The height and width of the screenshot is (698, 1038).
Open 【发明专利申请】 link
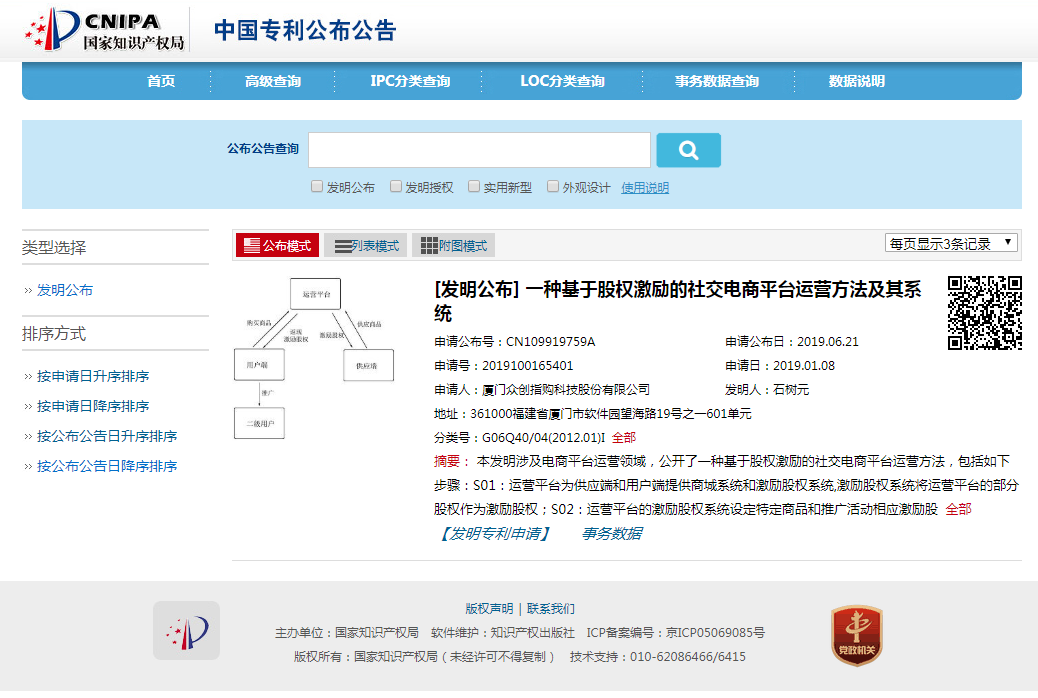pos(493,534)
